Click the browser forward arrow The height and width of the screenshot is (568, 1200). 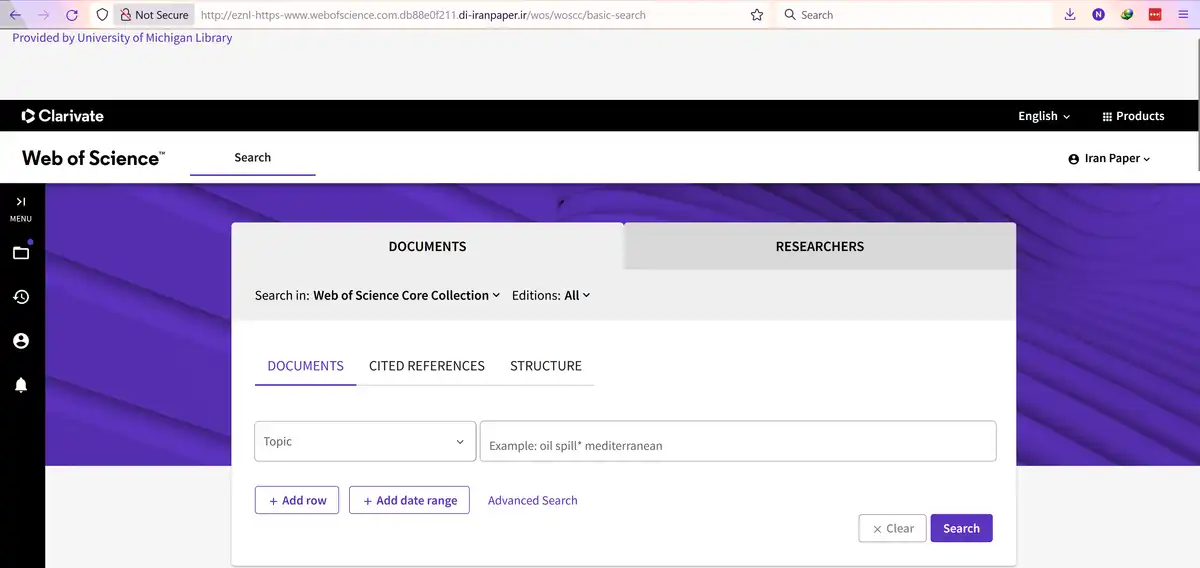coord(43,15)
